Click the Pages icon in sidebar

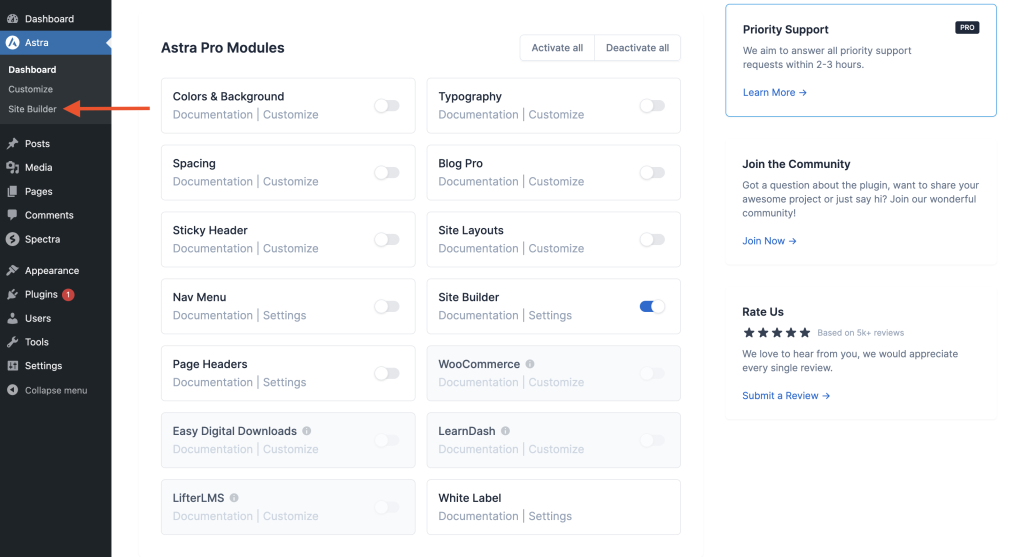pyautogui.click(x=12, y=191)
